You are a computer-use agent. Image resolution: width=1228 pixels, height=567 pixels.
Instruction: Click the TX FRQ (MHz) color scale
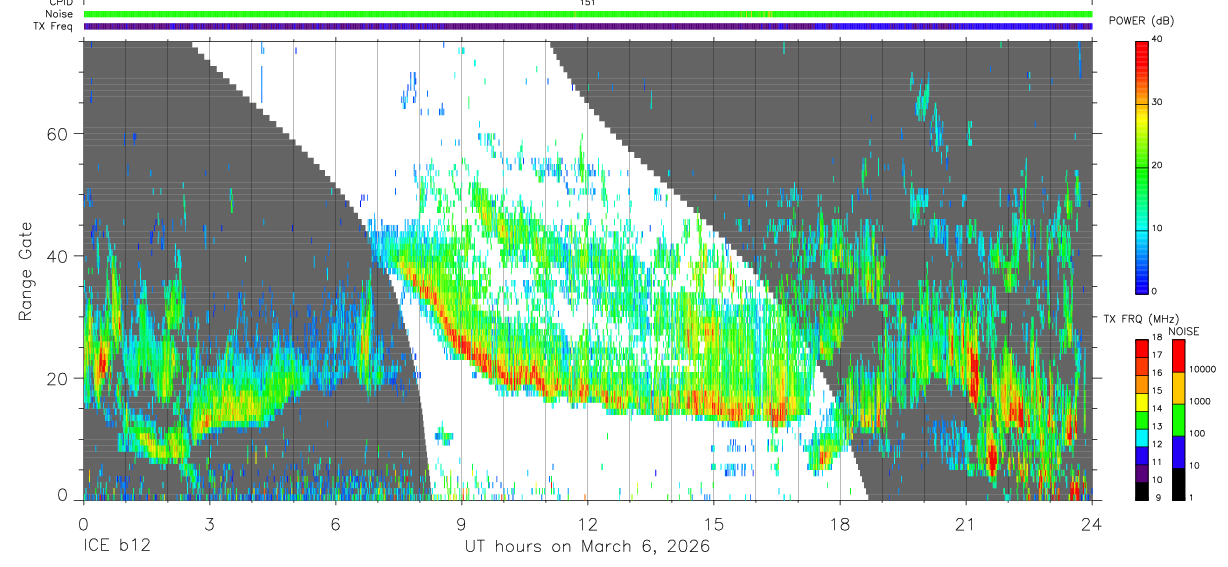1142,420
